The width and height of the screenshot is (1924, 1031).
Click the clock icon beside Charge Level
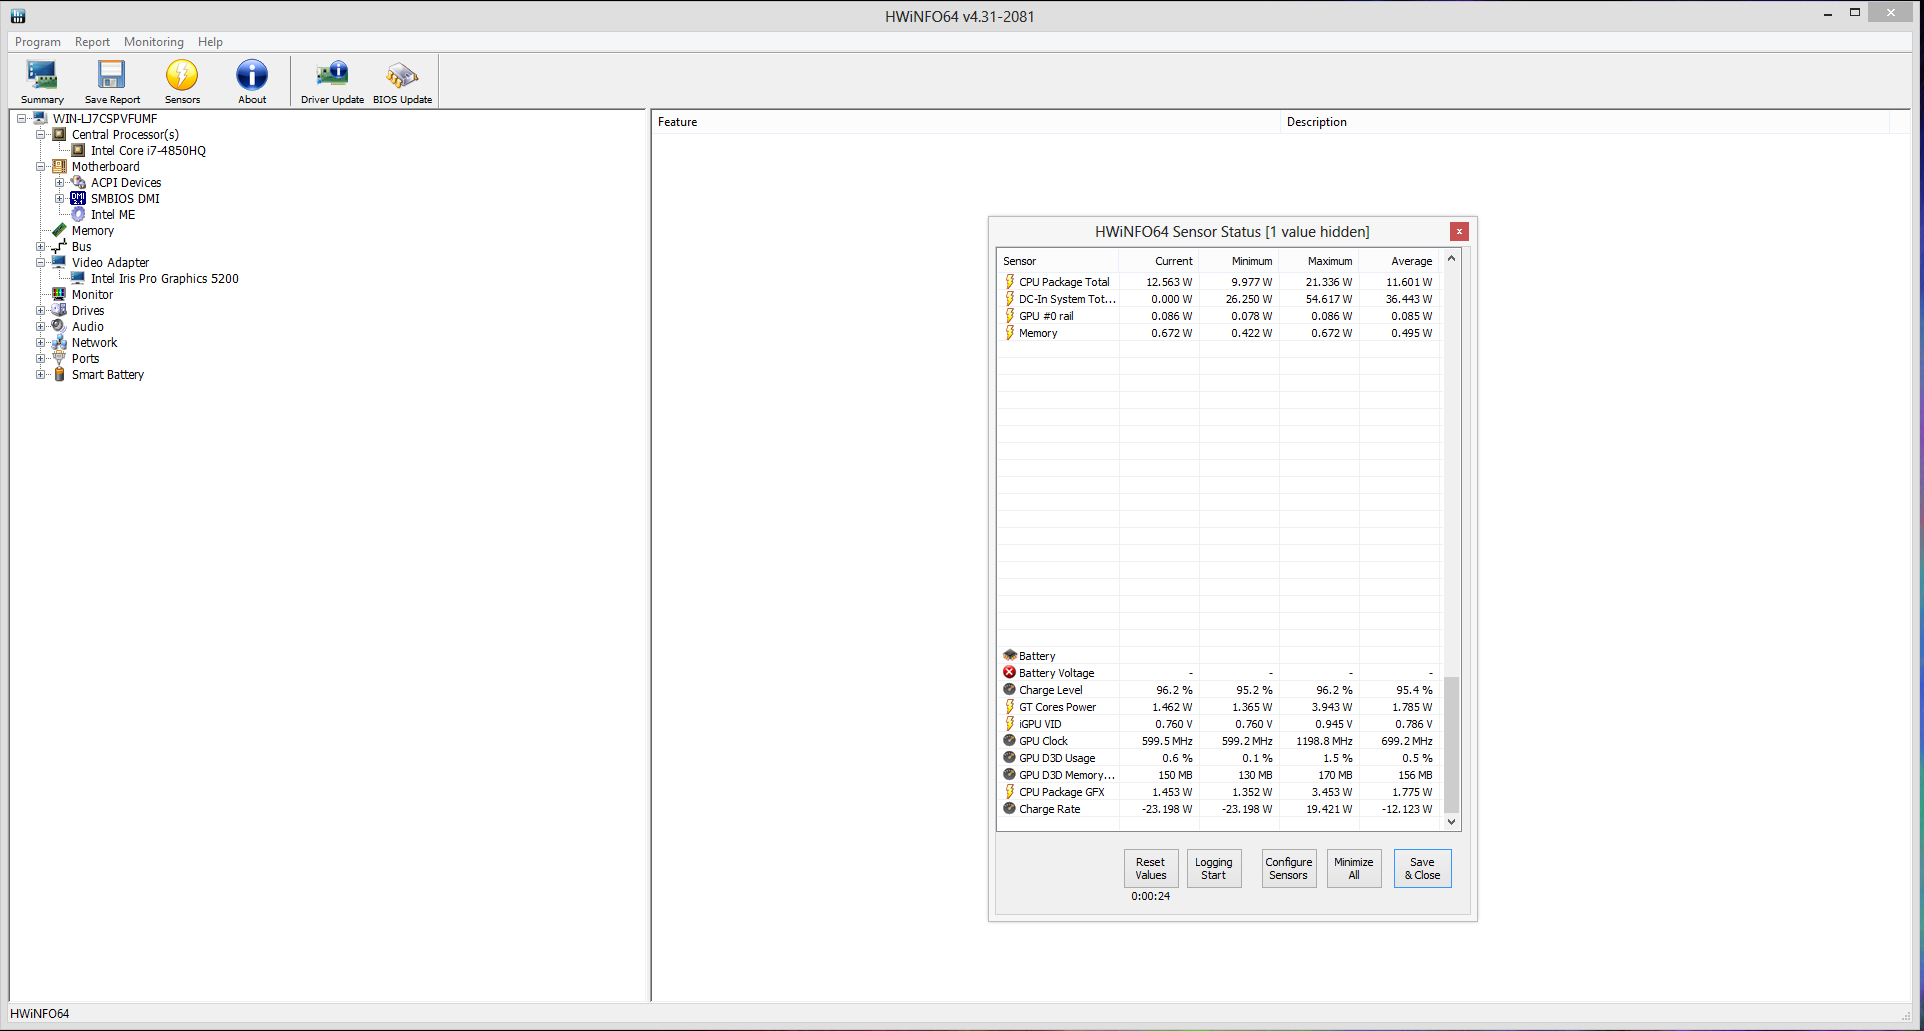tap(1010, 690)
